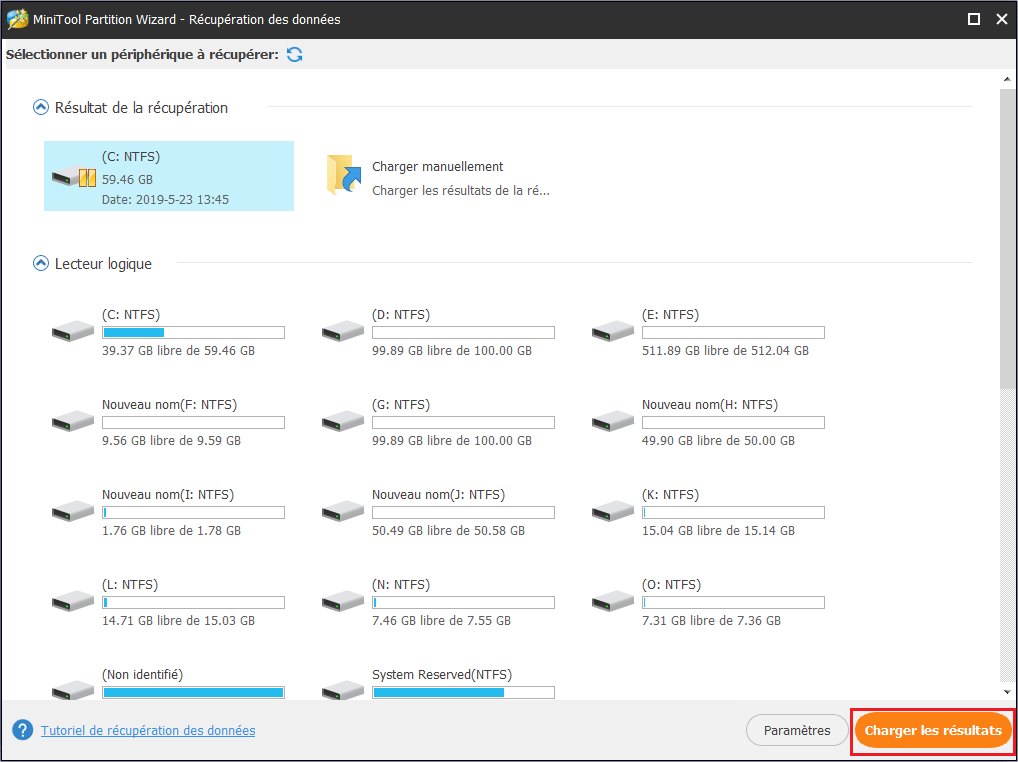Click the scrollbar down arrow

(1006, 692)
